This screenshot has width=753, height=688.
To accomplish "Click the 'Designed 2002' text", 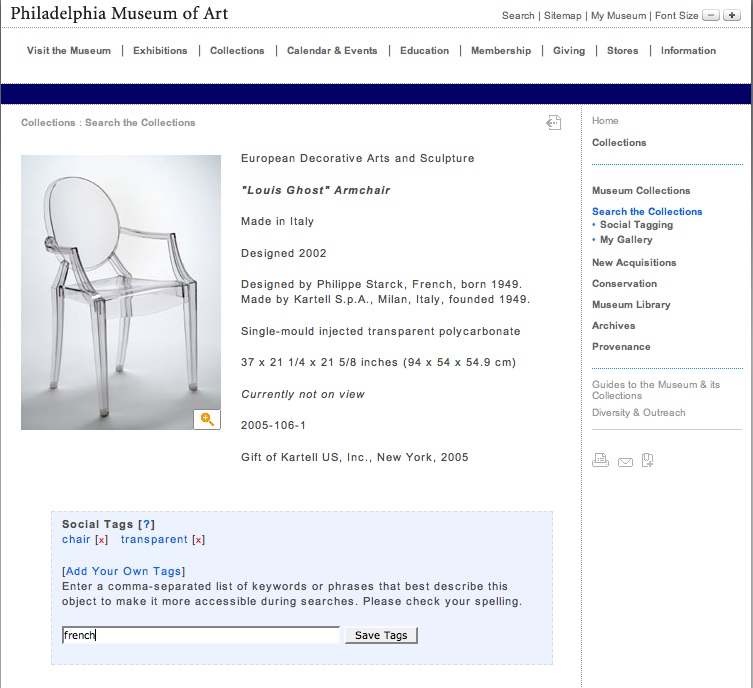I will click(284, 253).
